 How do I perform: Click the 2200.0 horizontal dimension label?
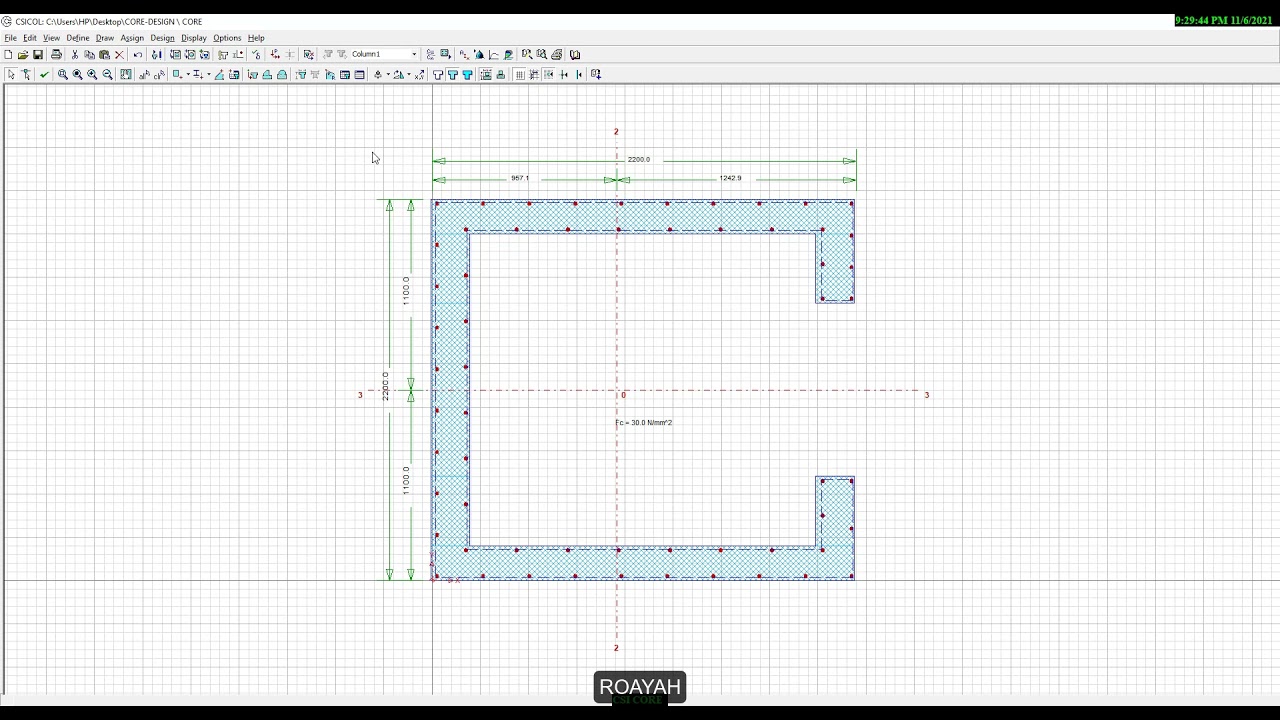tap(639, 160)
